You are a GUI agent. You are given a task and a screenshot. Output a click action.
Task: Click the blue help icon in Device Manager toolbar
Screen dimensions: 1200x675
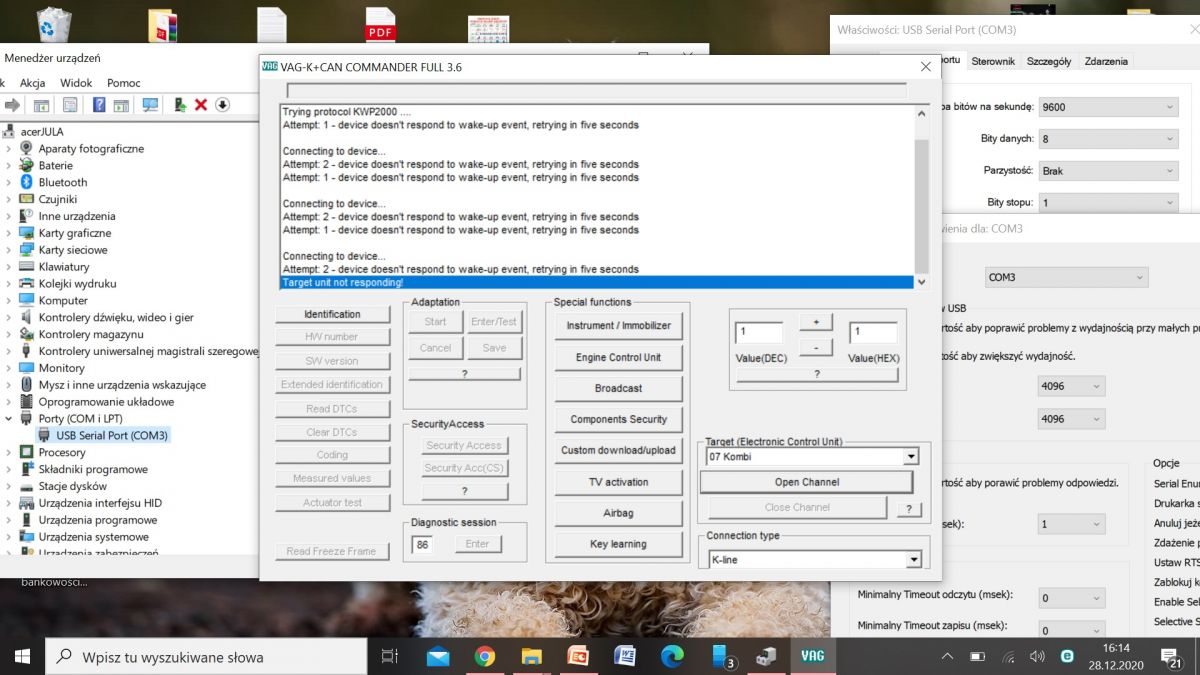[x=99, y=105]
